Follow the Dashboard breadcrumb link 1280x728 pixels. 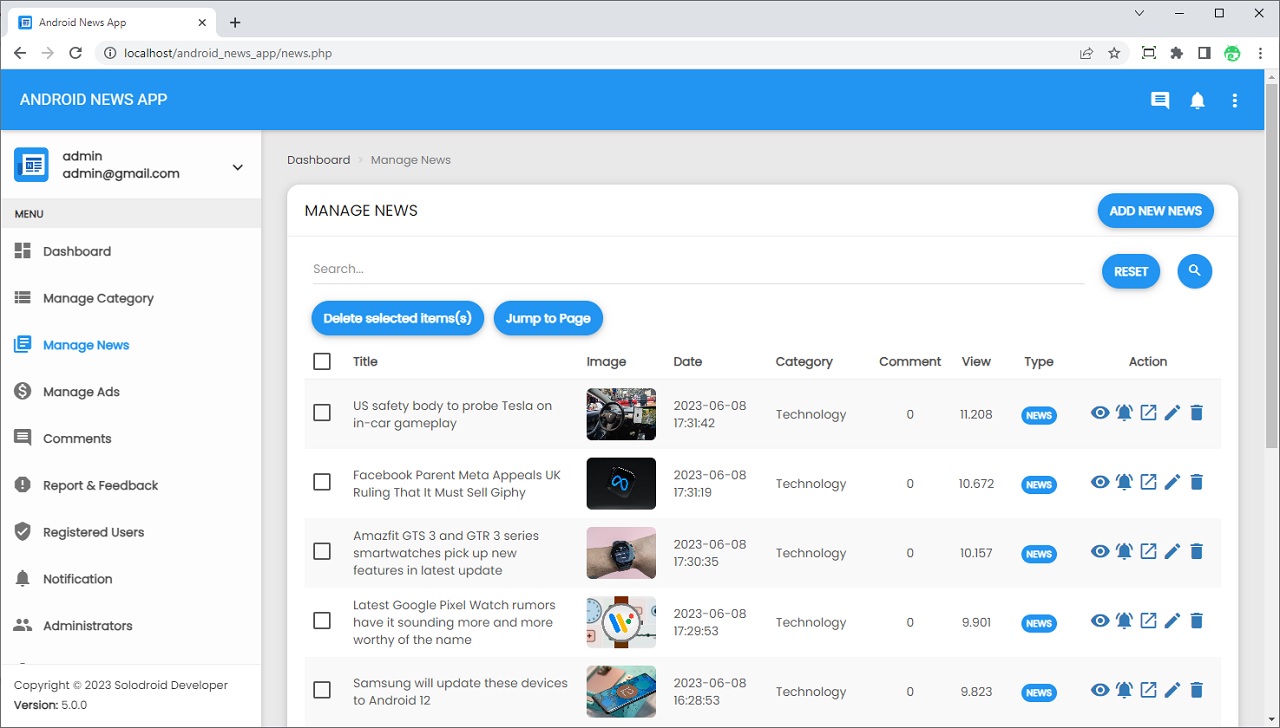(x=319, y=160)
